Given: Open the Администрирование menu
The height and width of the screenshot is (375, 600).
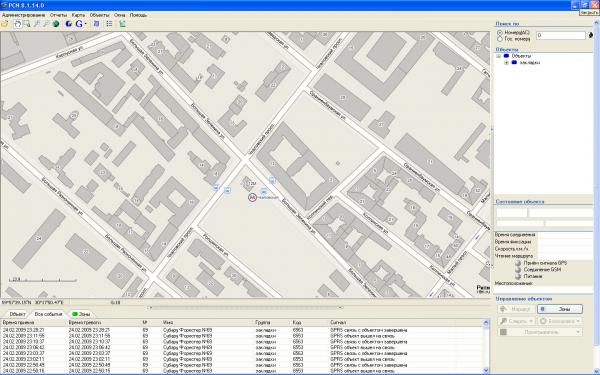Looking at the screenshot, I should [x=23, y=15].
